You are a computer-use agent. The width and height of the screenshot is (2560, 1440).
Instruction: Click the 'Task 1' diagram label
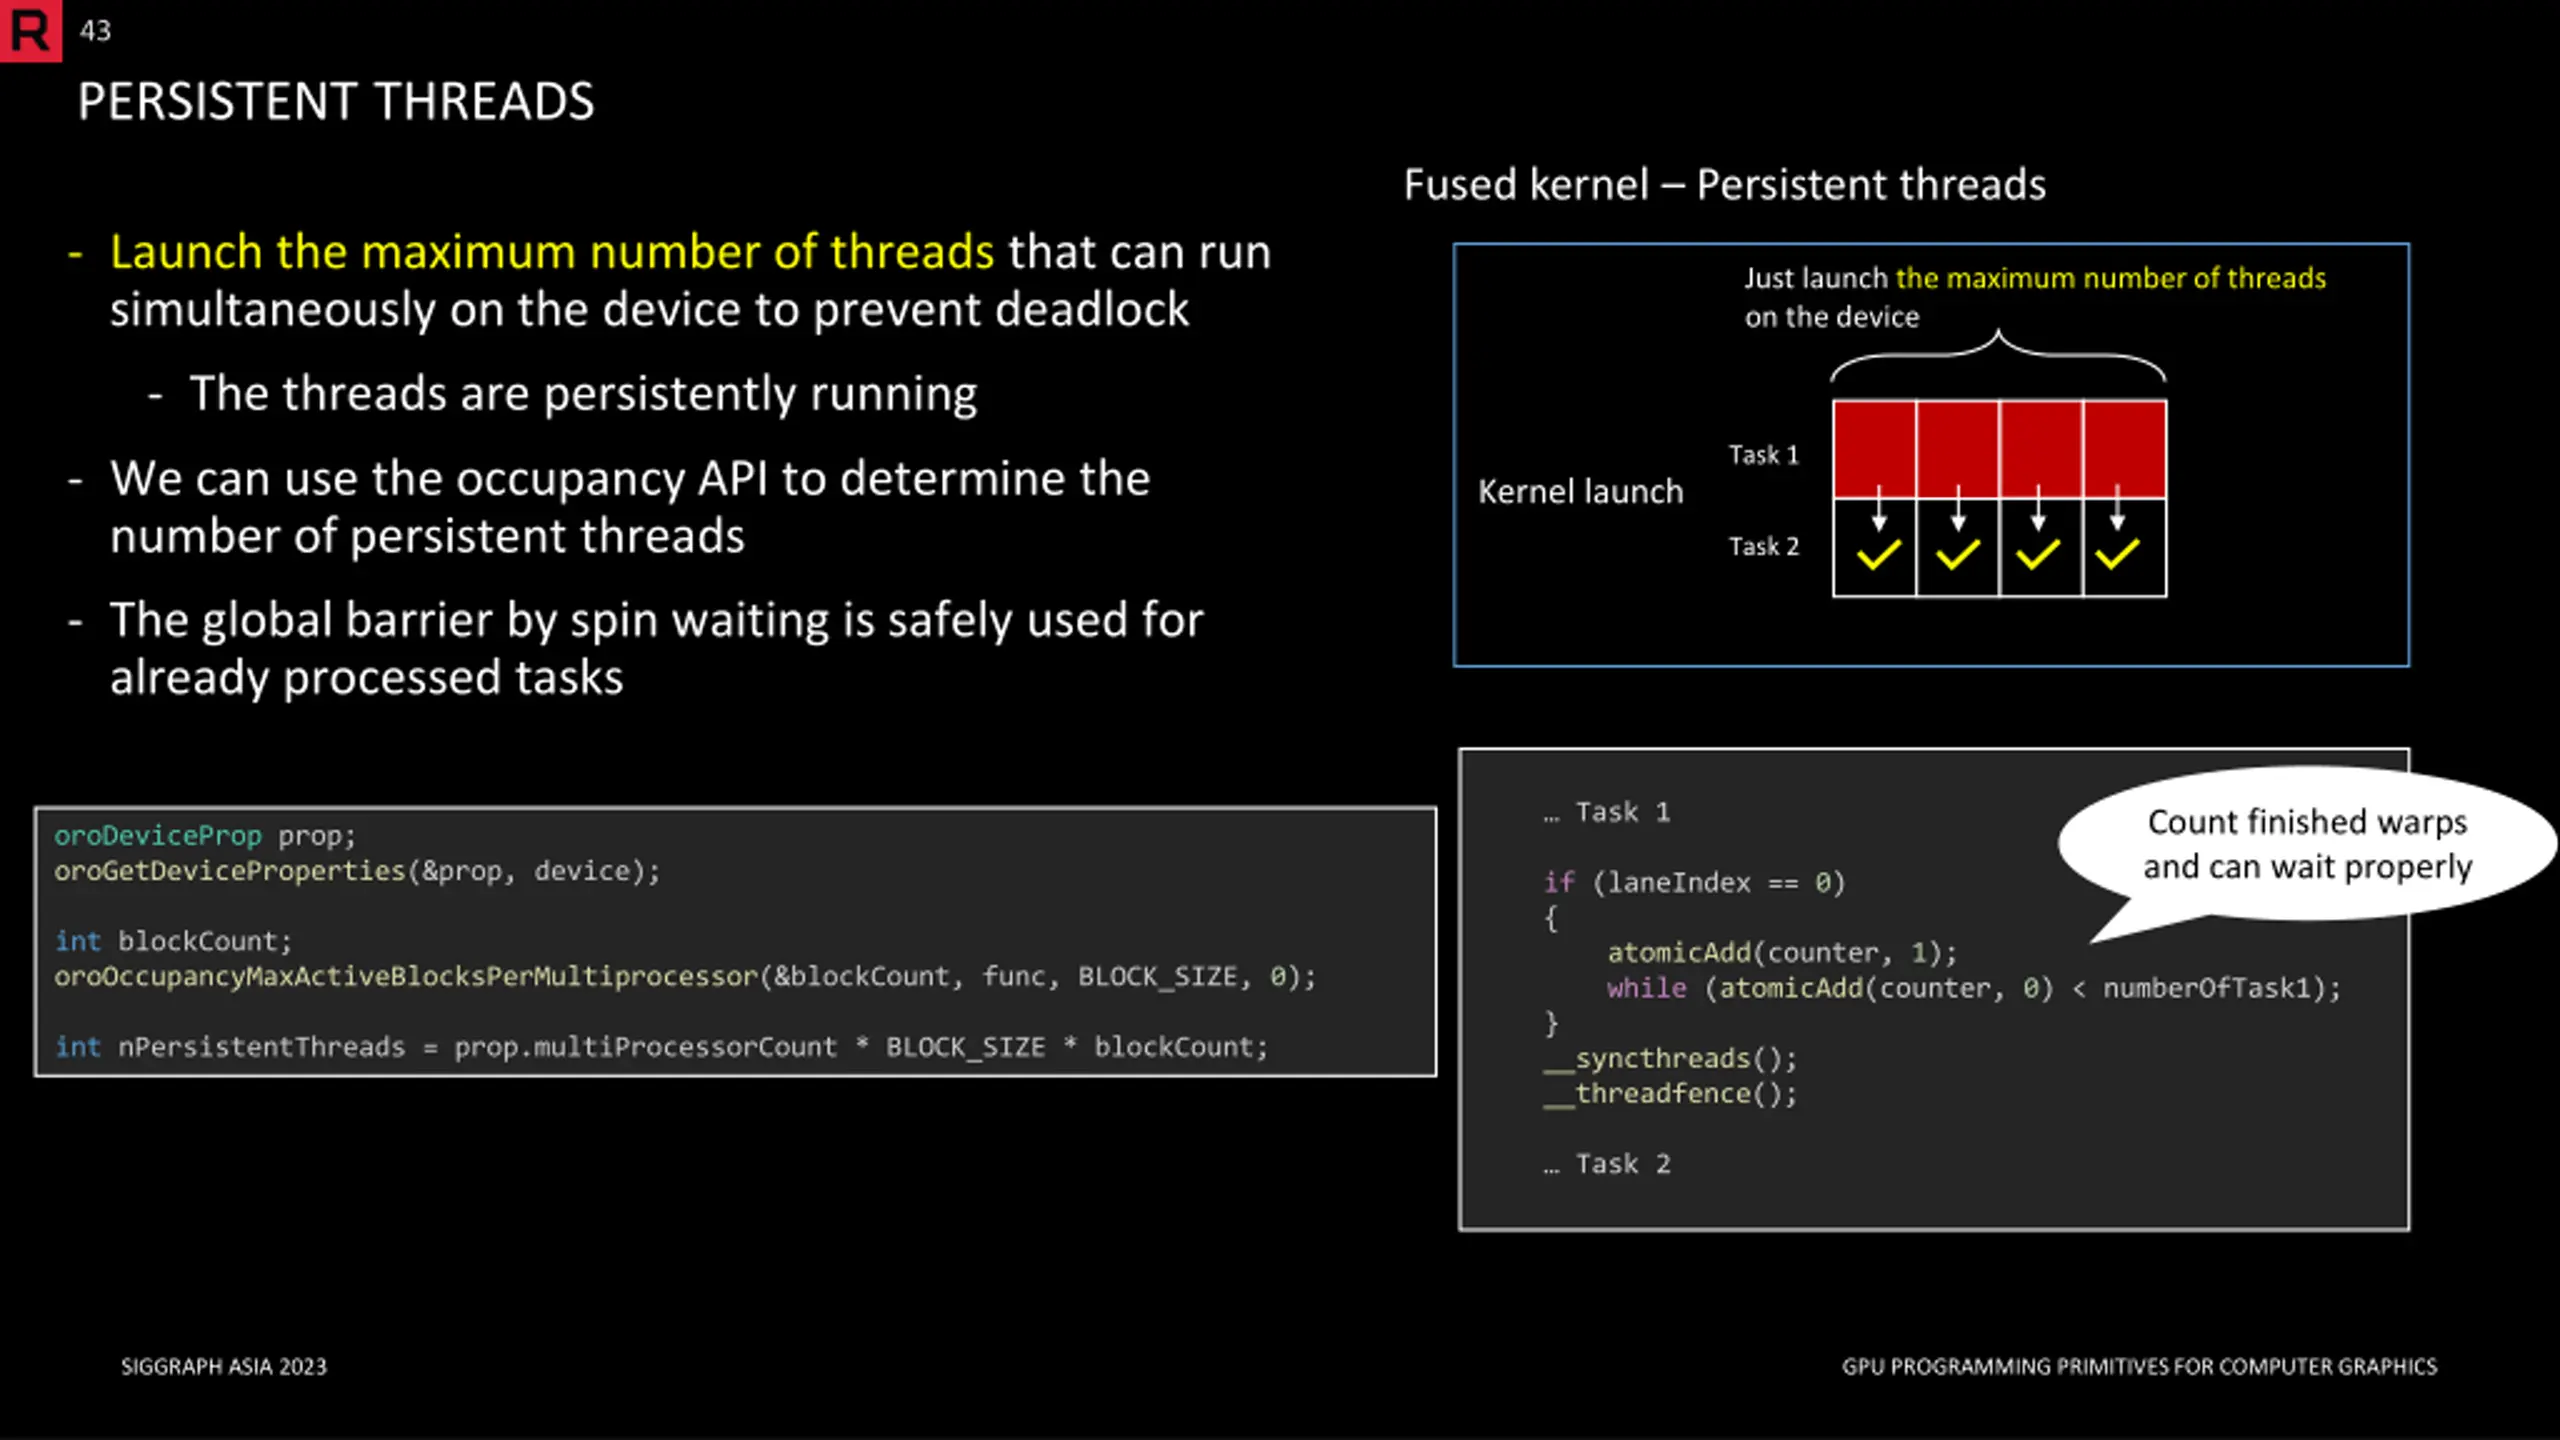(1764, 455)
